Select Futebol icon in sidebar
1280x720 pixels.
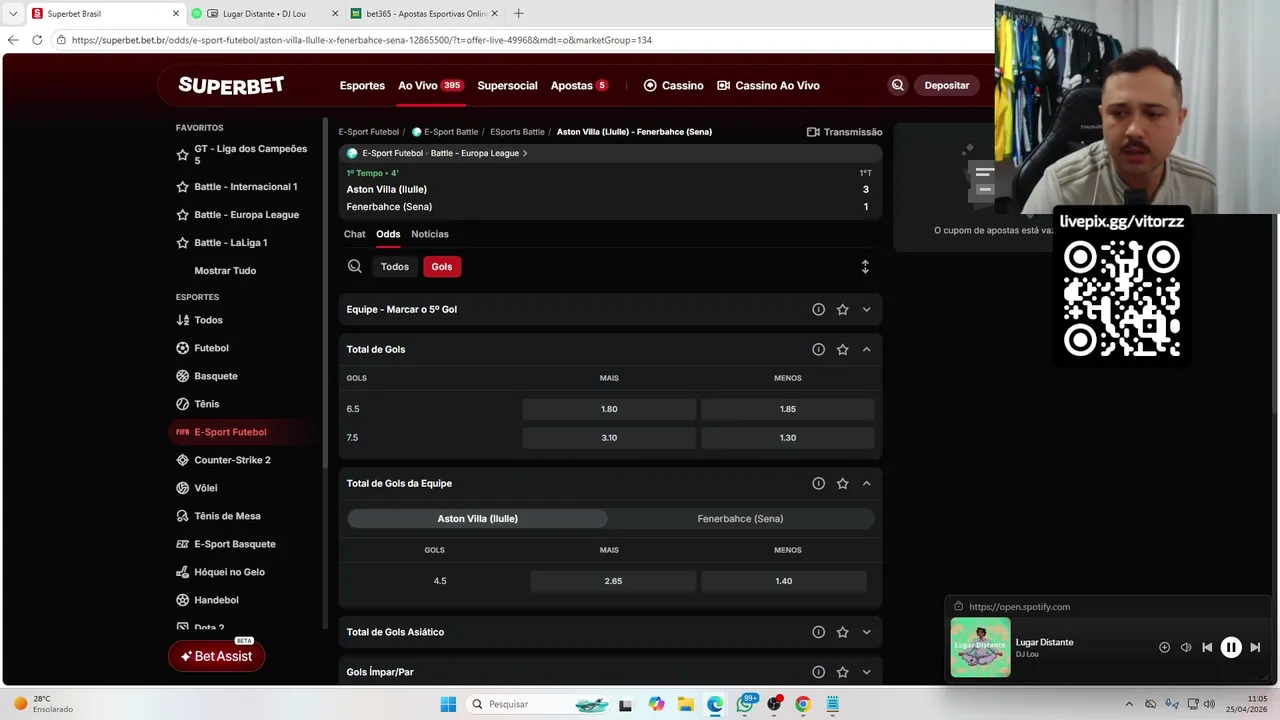point(182,348)
